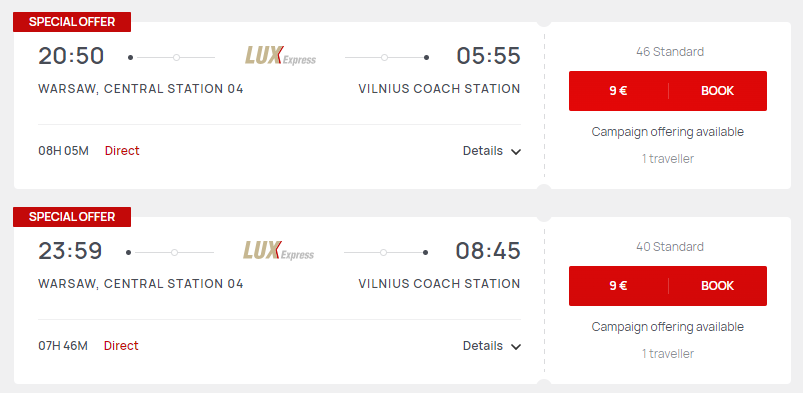This screenshot has width=803, height=393.
Task: Book the 23:59 Warsaw to Vilnius trip
Action: (717, 286)
